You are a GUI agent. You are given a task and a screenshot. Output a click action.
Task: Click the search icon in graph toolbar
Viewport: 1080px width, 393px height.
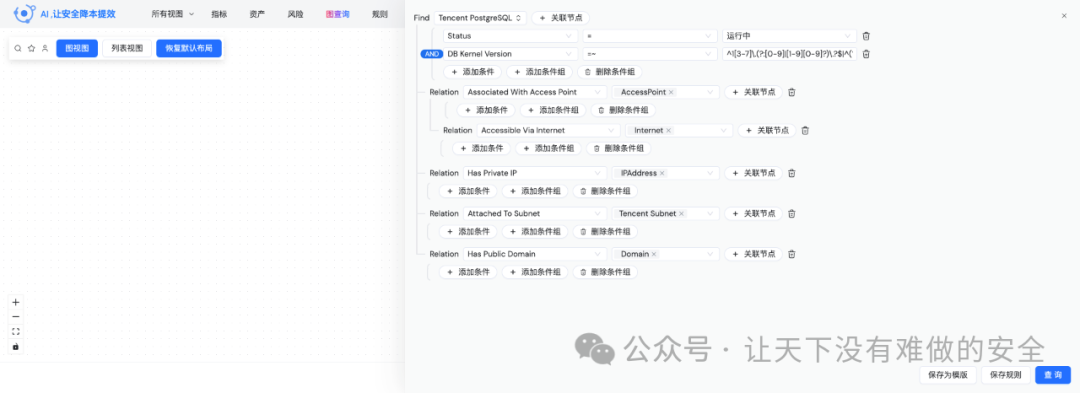click(18, 48)
